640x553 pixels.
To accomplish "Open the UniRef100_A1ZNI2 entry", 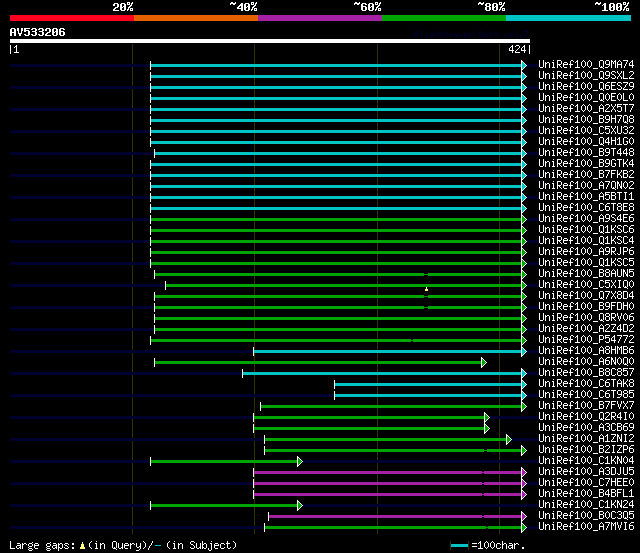I will (586, 439).
